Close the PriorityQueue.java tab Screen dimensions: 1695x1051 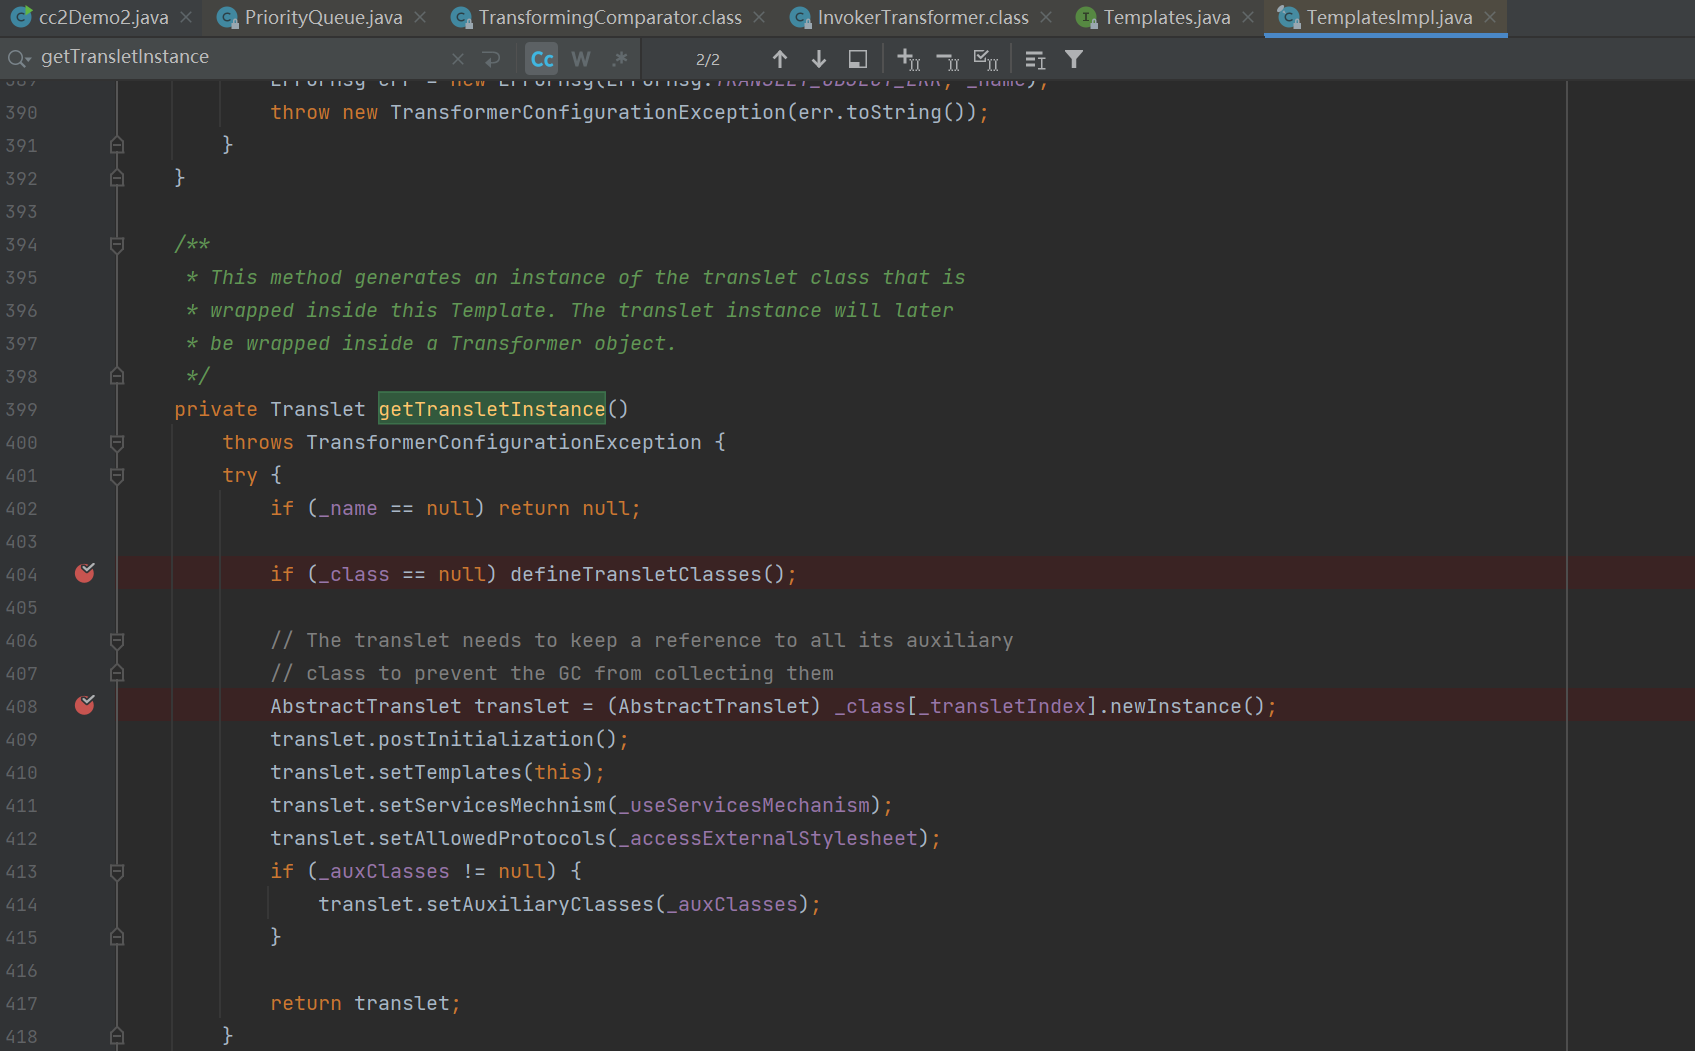[x=420, y=17]
